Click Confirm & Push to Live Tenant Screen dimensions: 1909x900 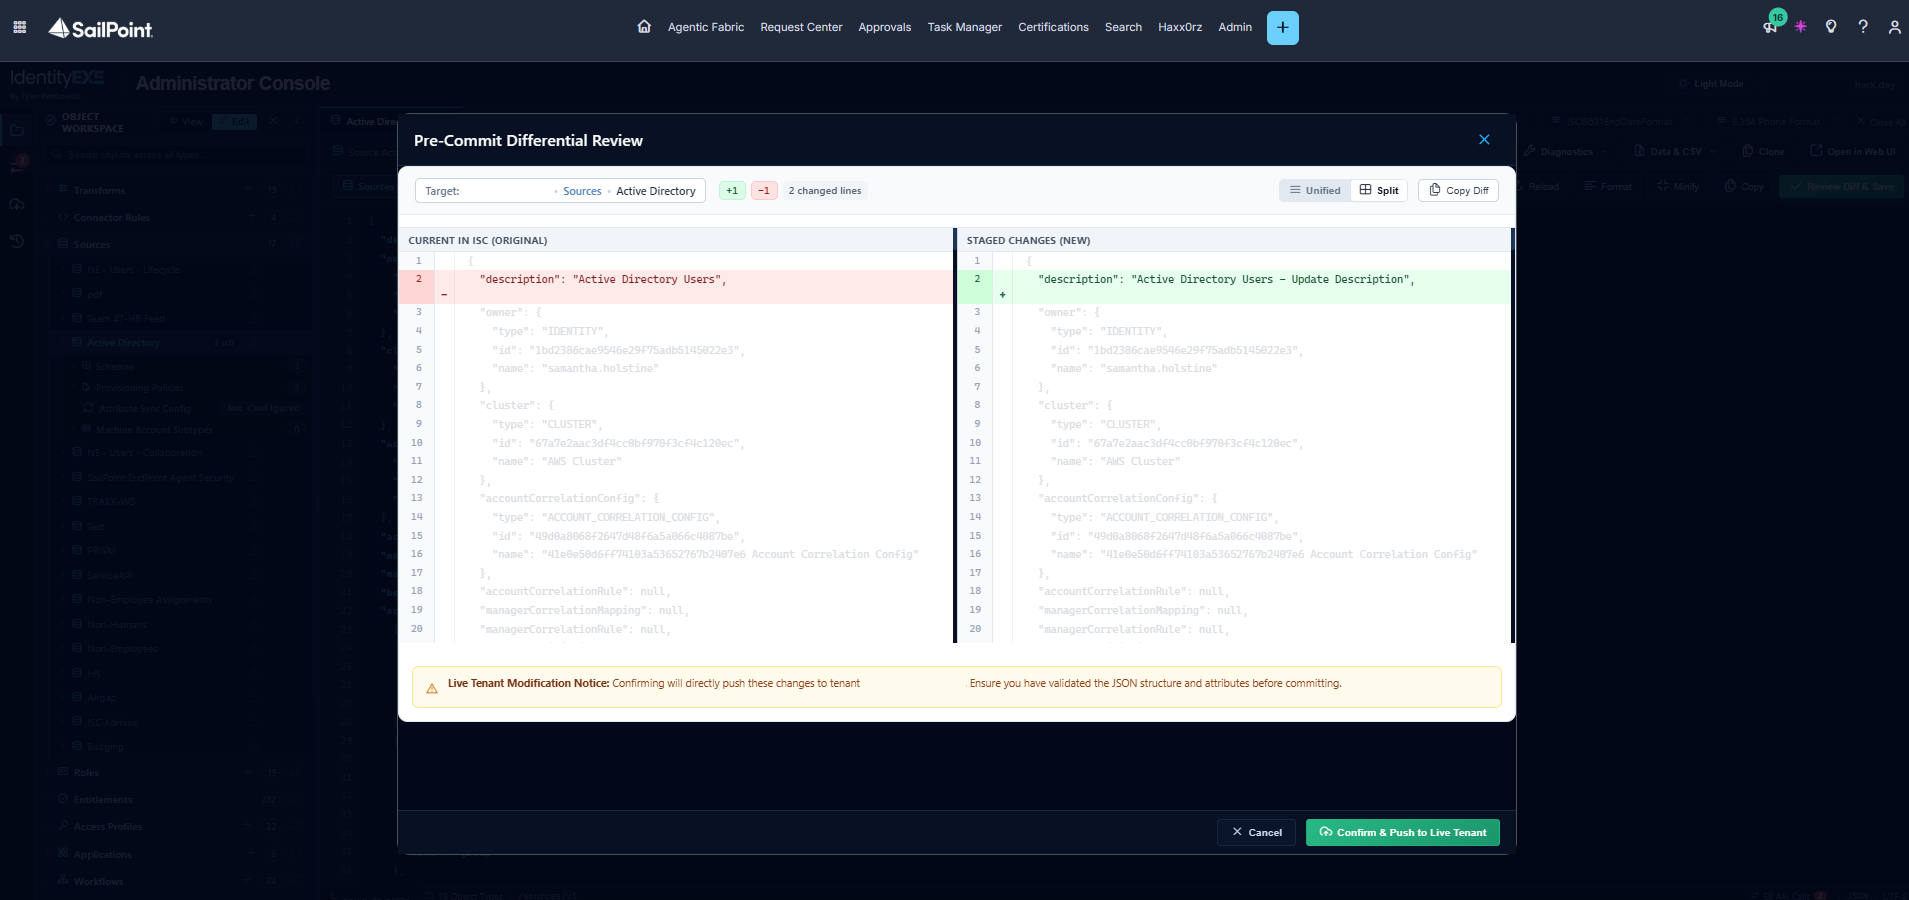pyautogui.click(x=1402, y=832)
